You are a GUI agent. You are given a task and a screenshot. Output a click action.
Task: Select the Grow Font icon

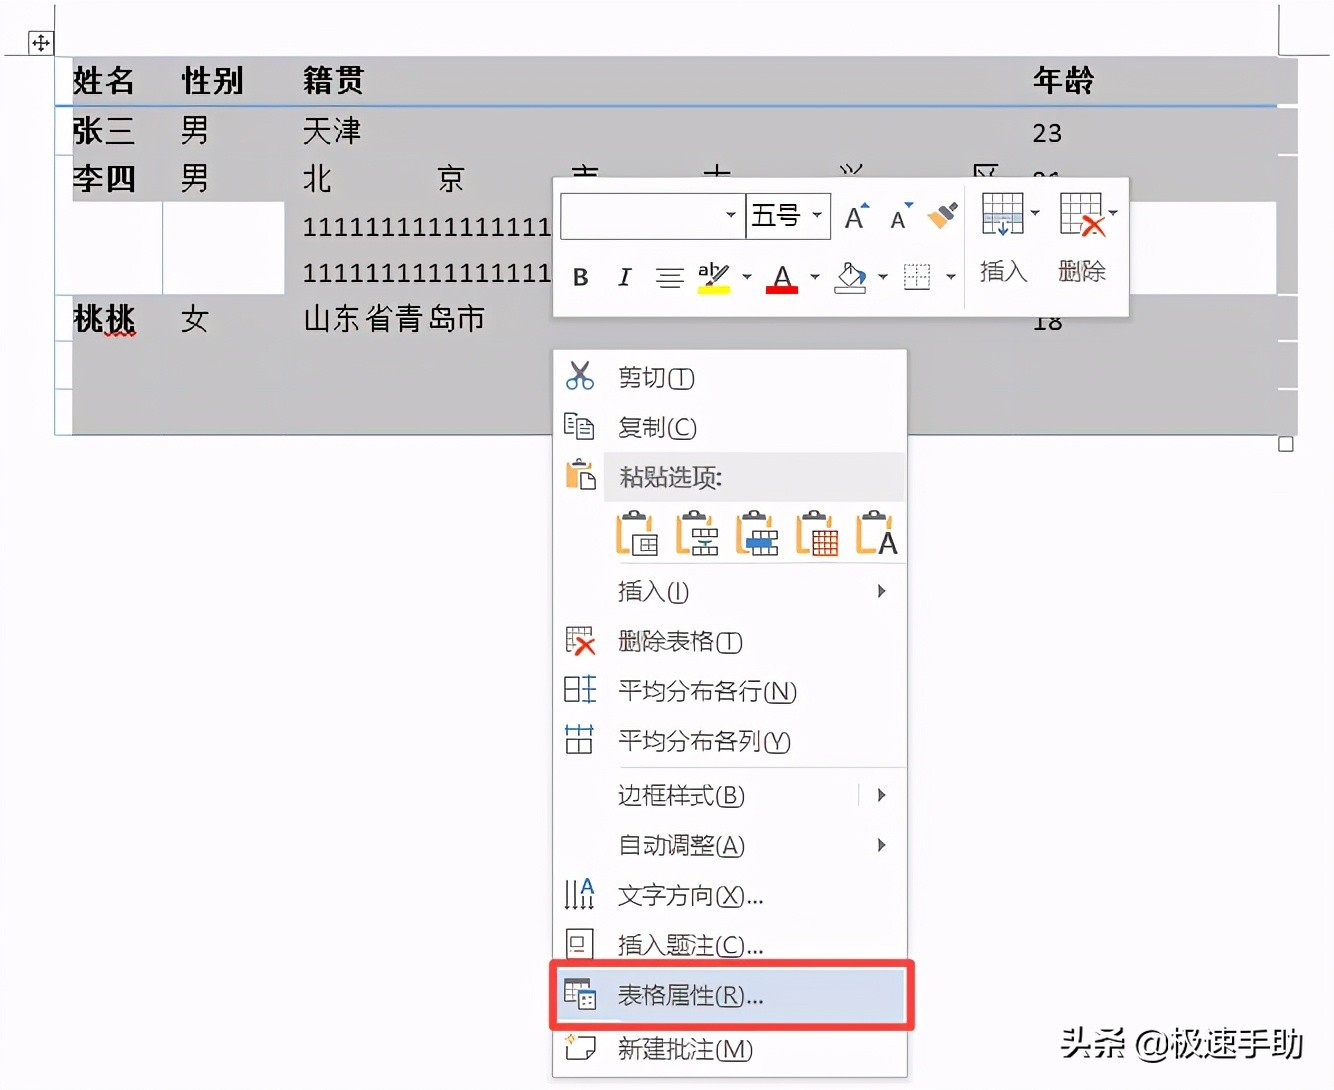(855, 216)
